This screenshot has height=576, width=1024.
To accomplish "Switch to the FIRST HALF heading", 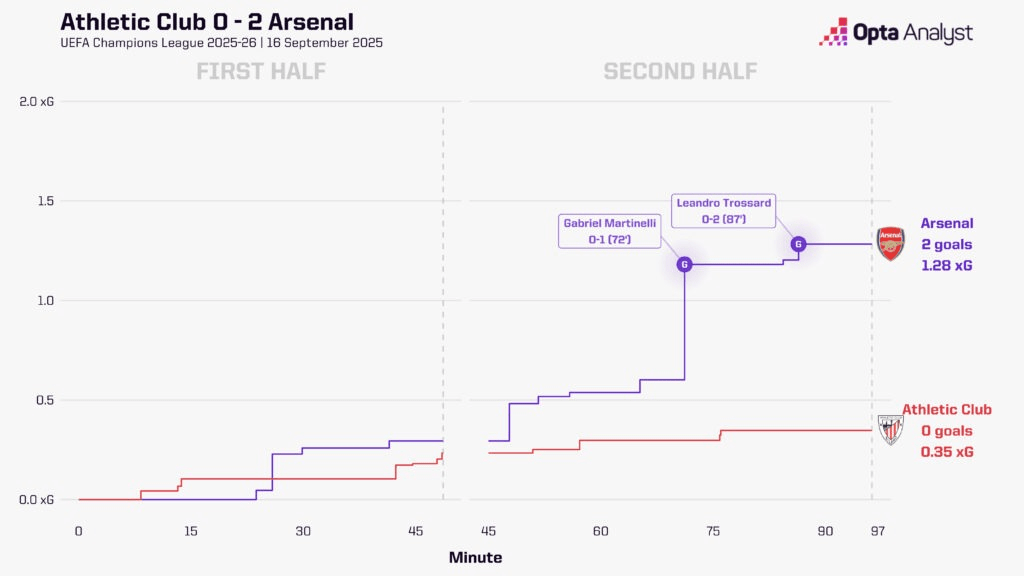I will [x=261, y=71].
